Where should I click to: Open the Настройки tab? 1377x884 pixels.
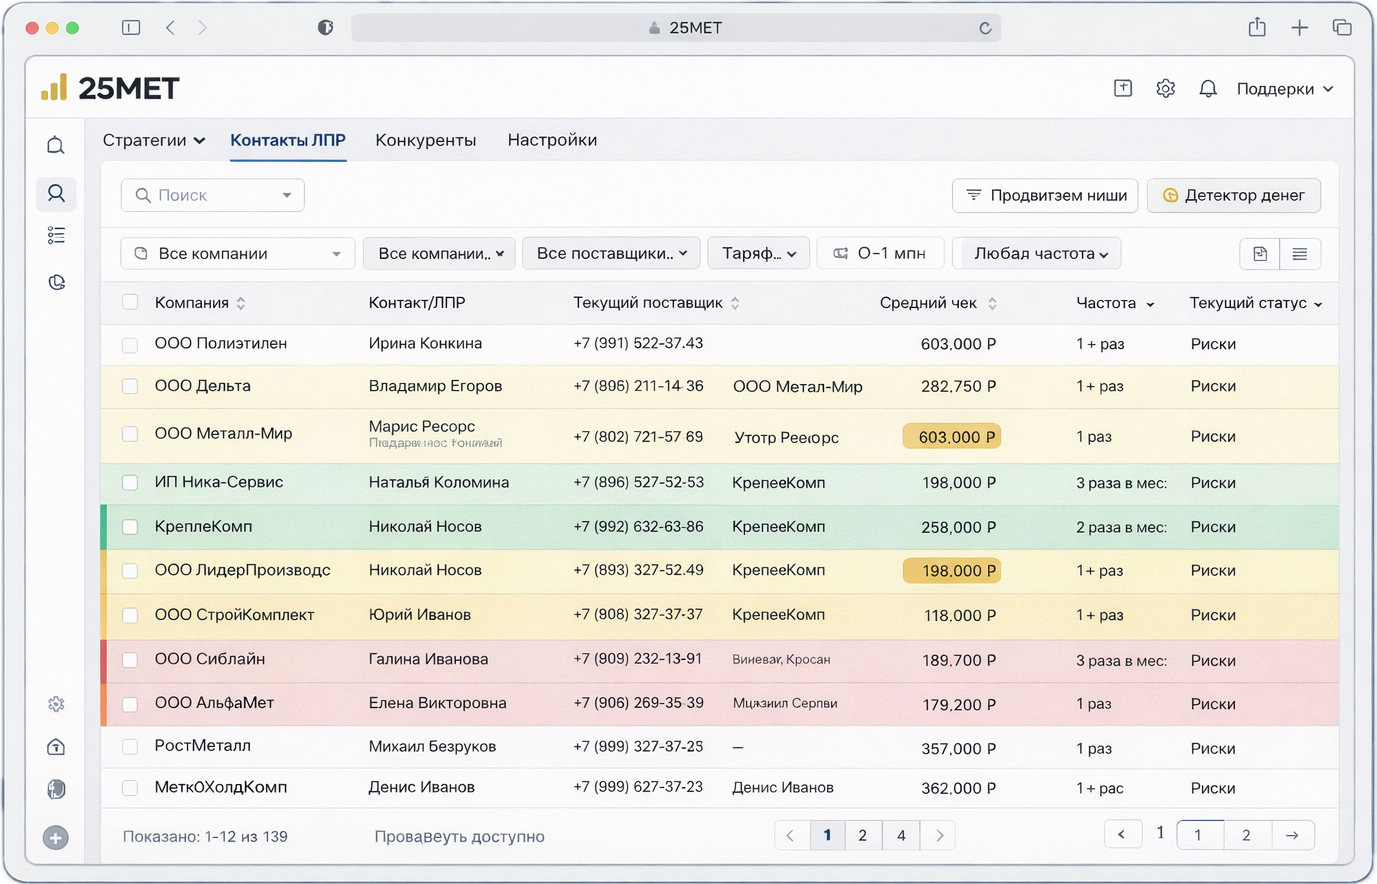(552, 140)
